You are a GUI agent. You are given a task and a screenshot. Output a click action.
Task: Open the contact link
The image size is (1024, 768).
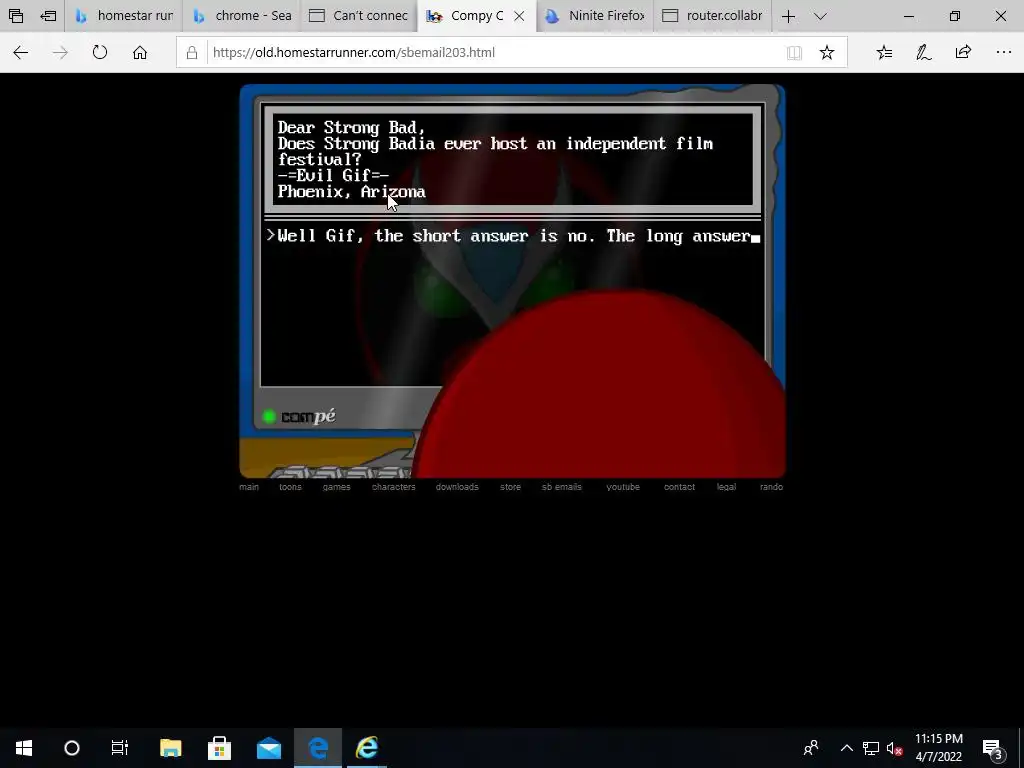pyautogui.click(x=679, y=487)
